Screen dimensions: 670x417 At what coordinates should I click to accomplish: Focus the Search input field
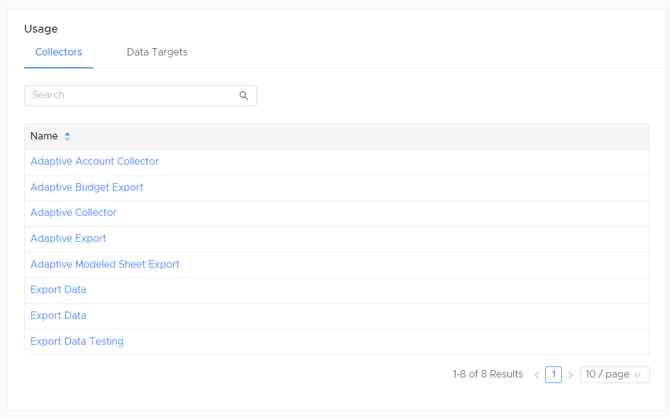click(x=140, y=95)
